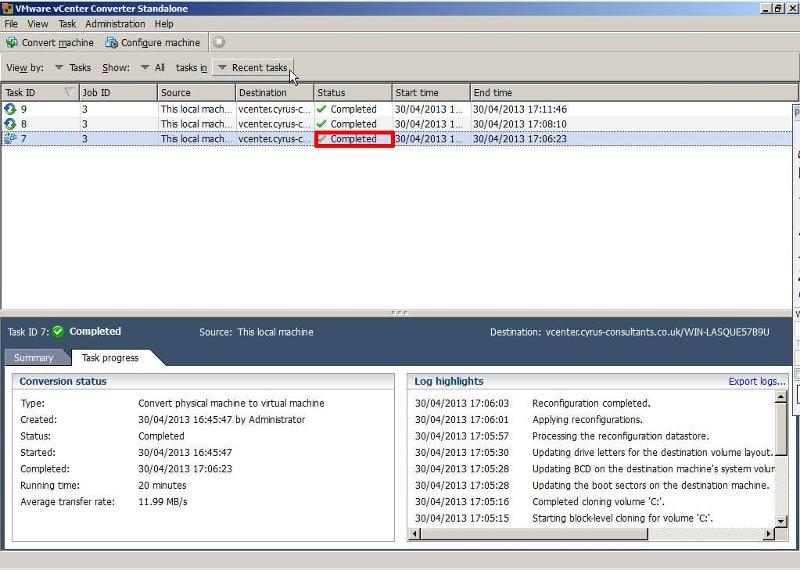Click 'Starting block-level cloning' log entry
Screen dimensions: 800x570
(x=622, y=518)
